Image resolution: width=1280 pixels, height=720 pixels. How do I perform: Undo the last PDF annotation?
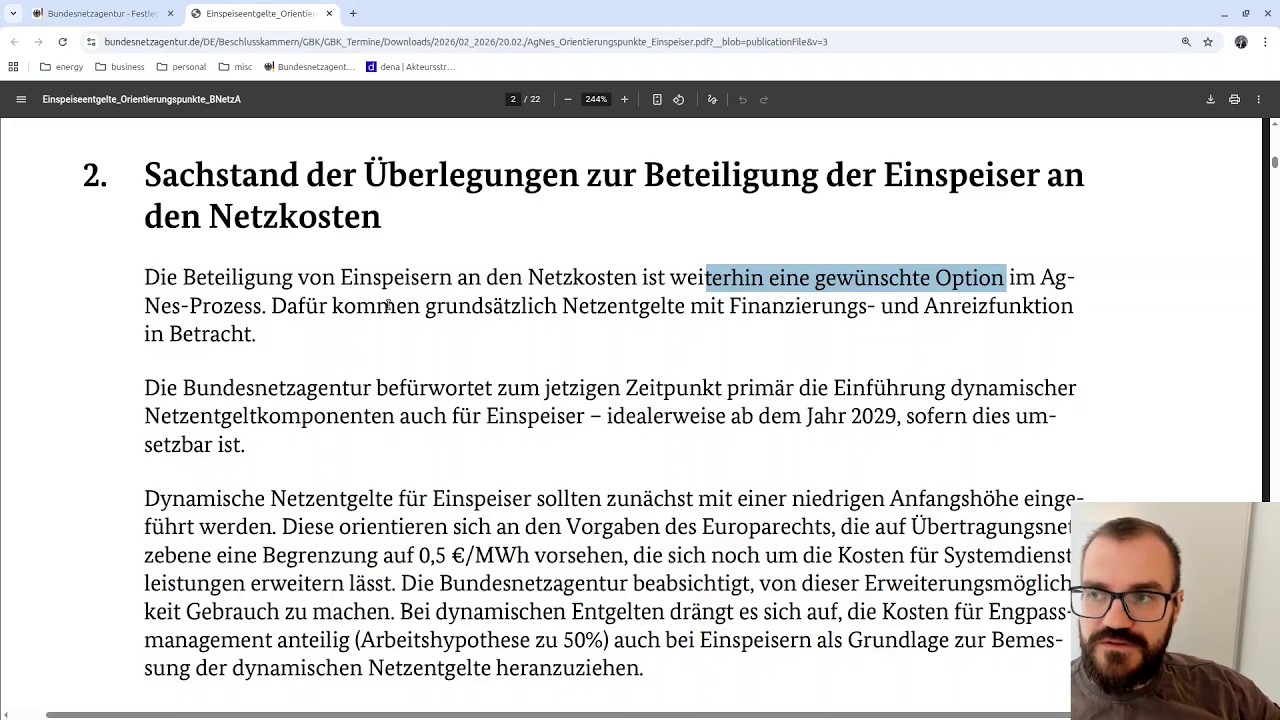742,99
